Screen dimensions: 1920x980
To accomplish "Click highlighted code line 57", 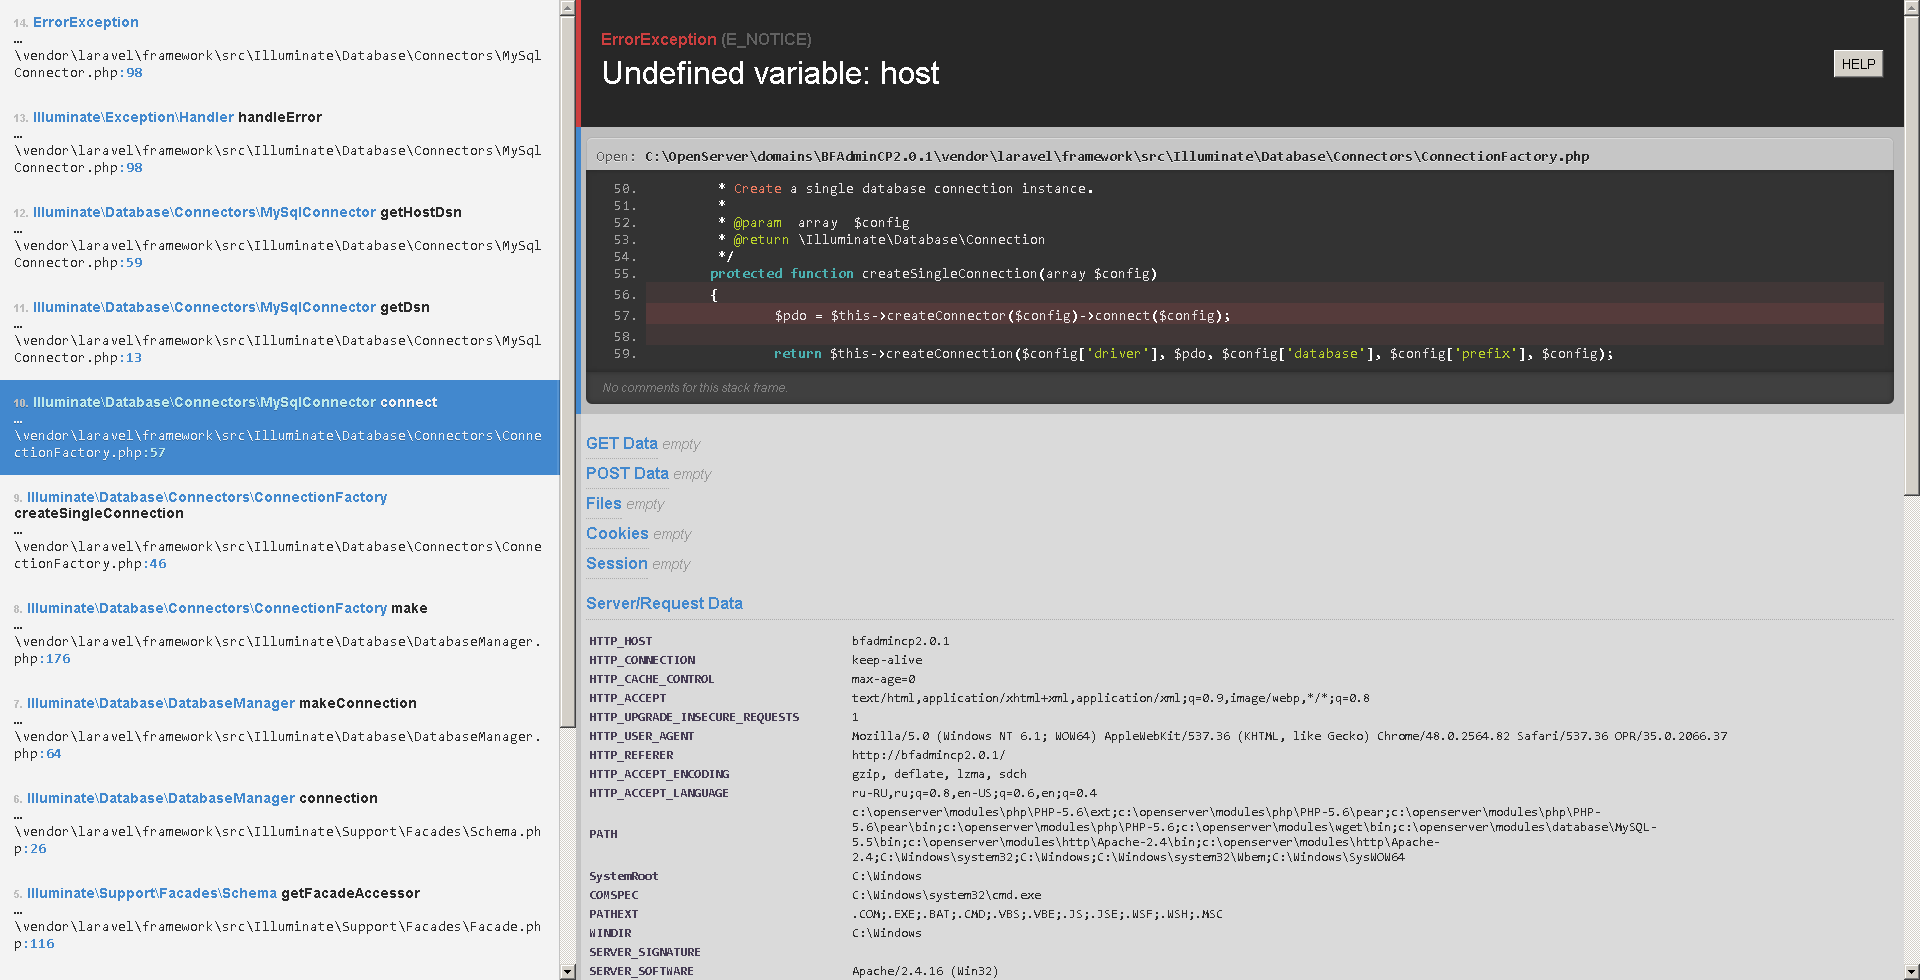I will tap(1265, 315).
